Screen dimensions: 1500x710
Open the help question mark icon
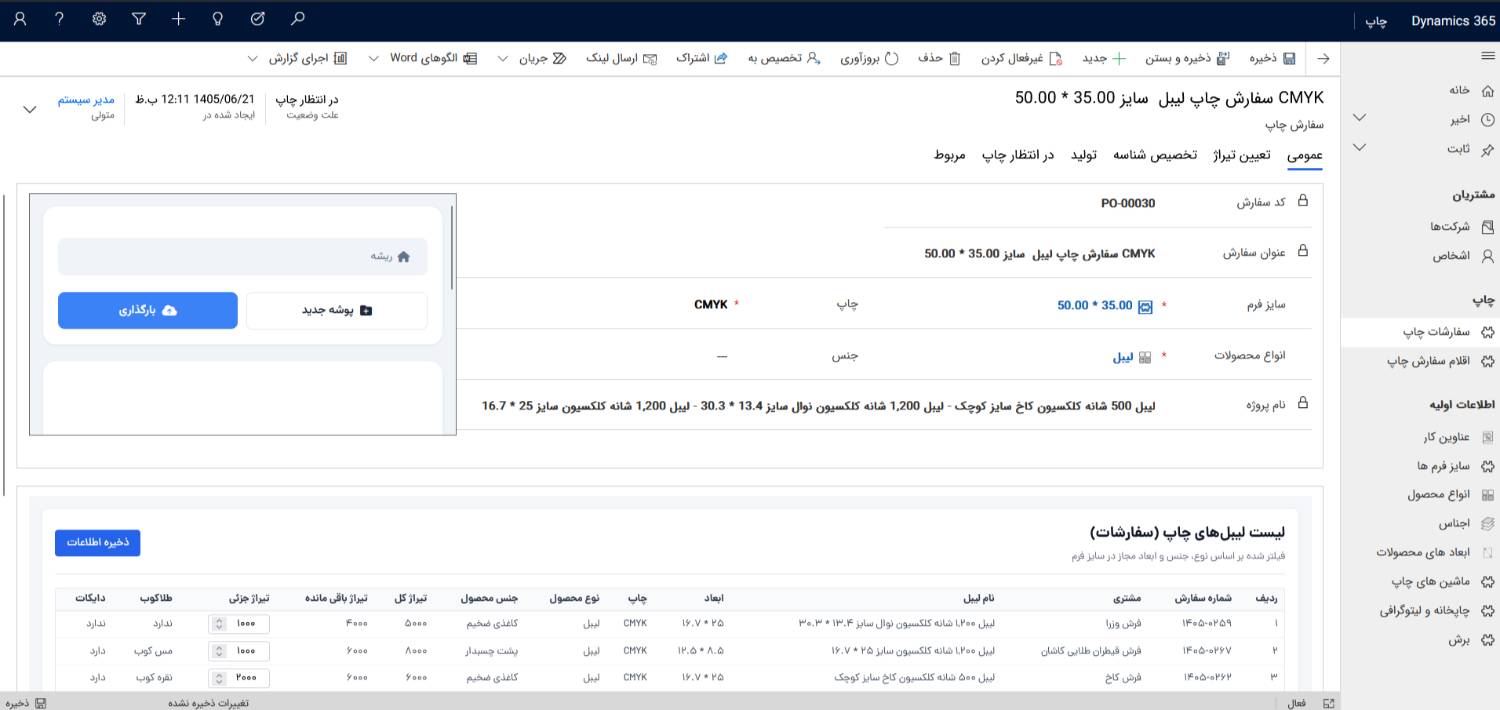[60, 18]
